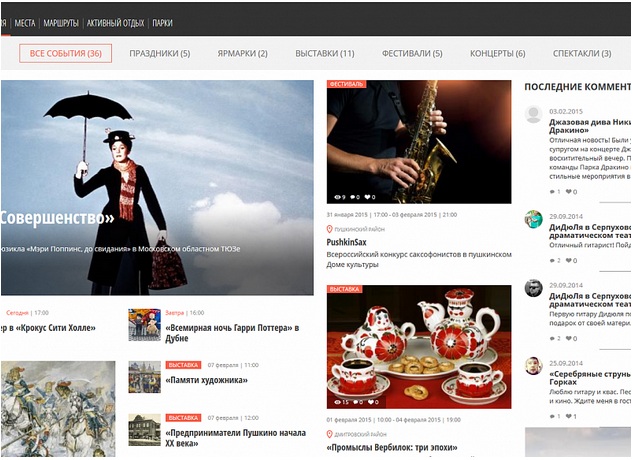Switch to the Праздники (5) filter
This screenshot has width=633, height=460.
[x=159, y=53]
